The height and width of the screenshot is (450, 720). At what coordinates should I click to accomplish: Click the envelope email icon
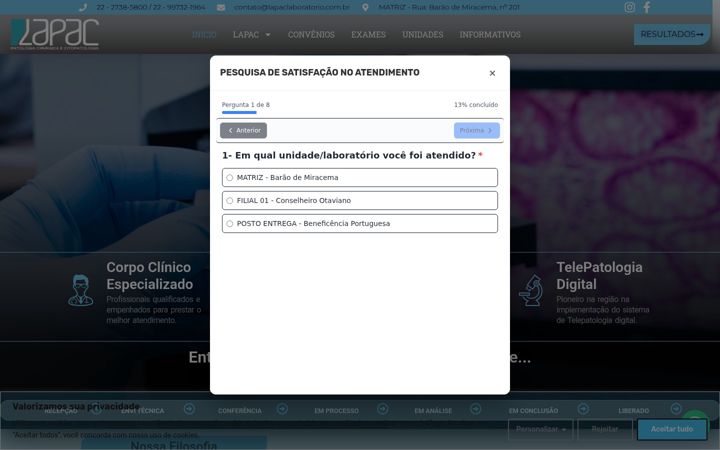point(221,7)
